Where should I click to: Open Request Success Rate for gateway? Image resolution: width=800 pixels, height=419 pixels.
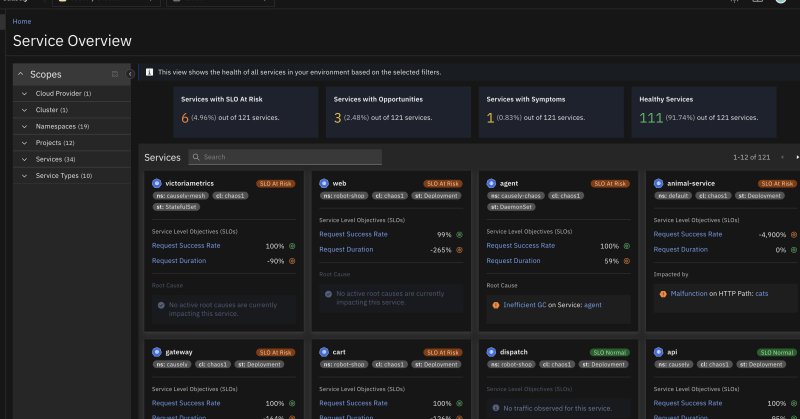pyautogui.click(x=186, y=403)
